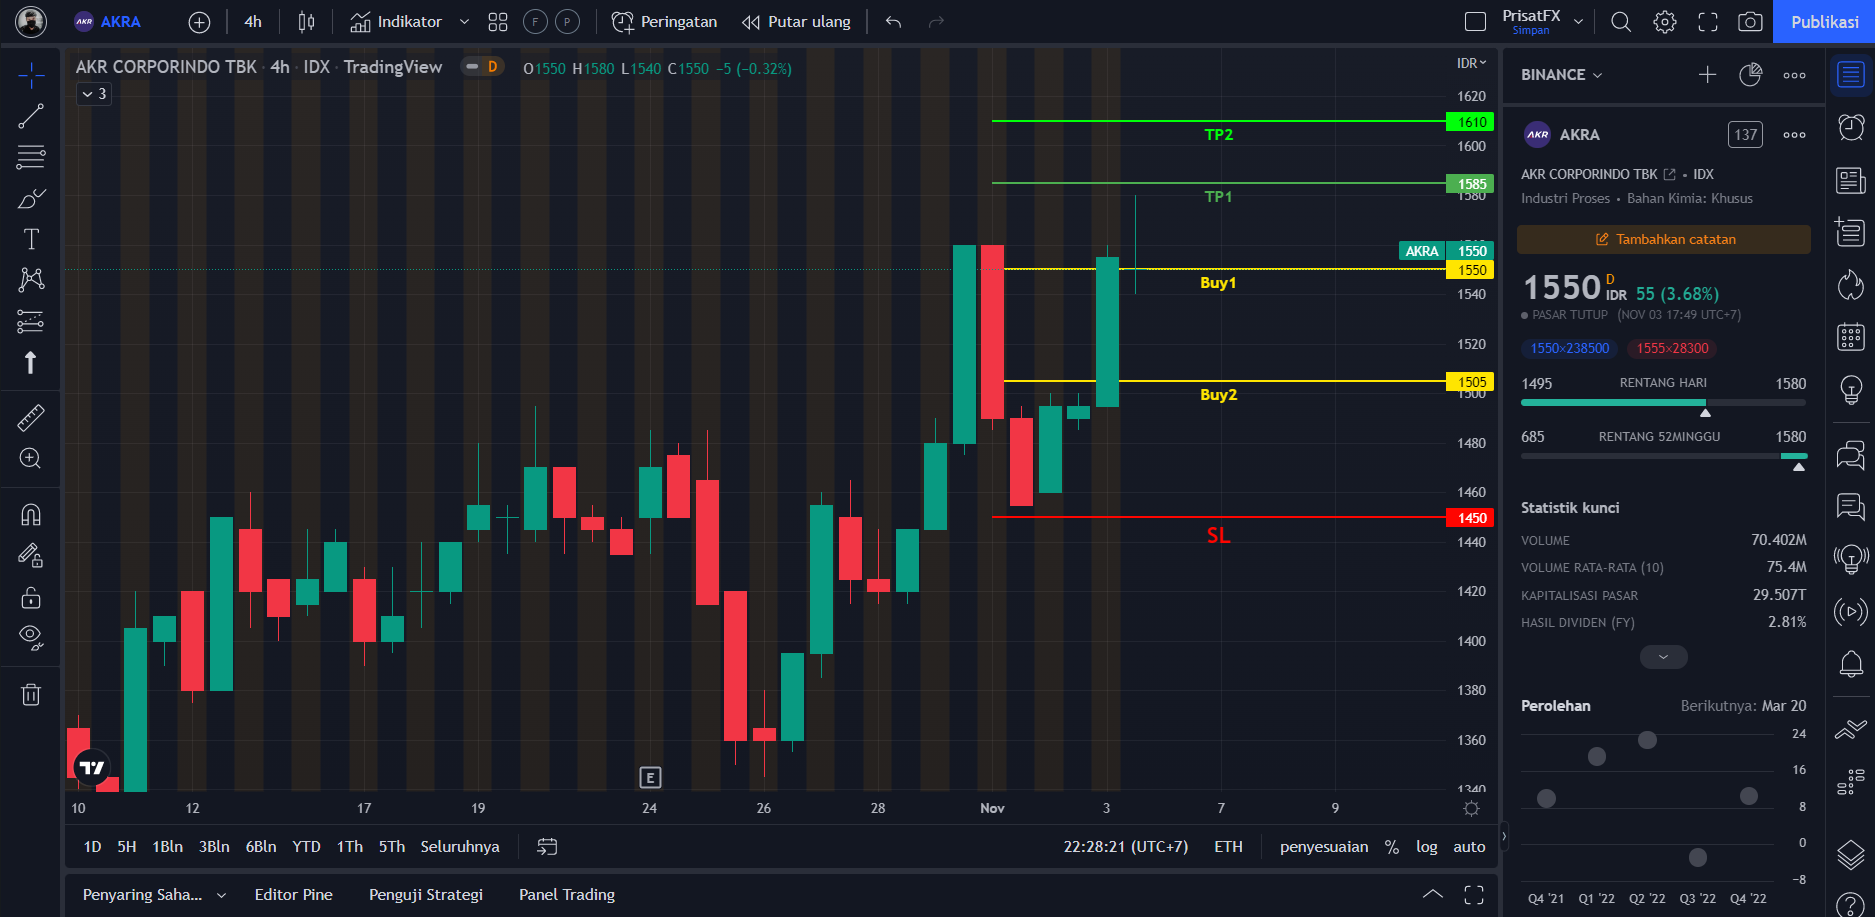Viewport: 1876px width, 918px height.
Task: Open the layout selection square
Action: (1475, 22)
